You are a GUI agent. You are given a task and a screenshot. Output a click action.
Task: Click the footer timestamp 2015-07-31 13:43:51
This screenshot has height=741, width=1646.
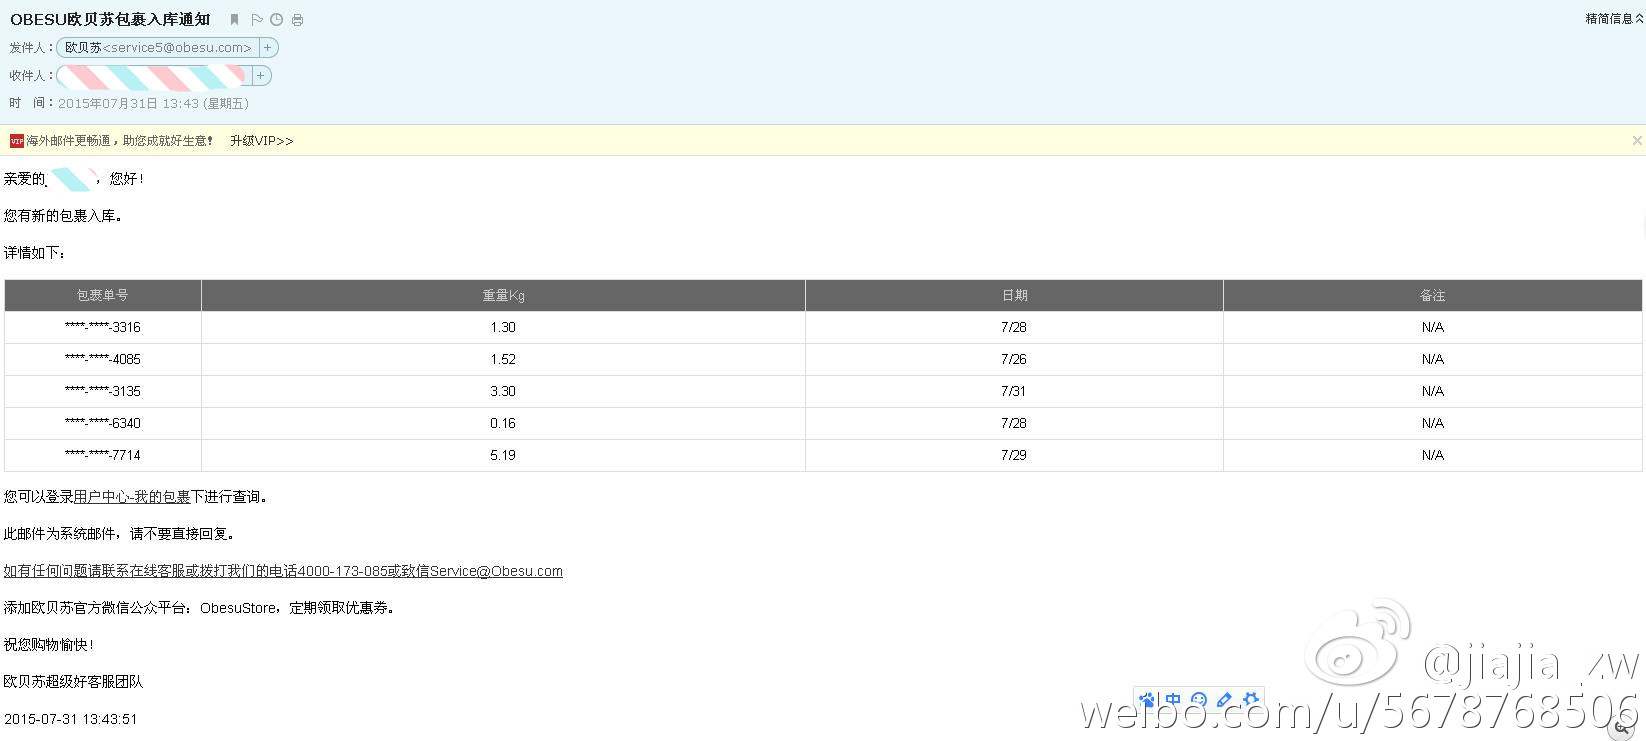point(71,720)
